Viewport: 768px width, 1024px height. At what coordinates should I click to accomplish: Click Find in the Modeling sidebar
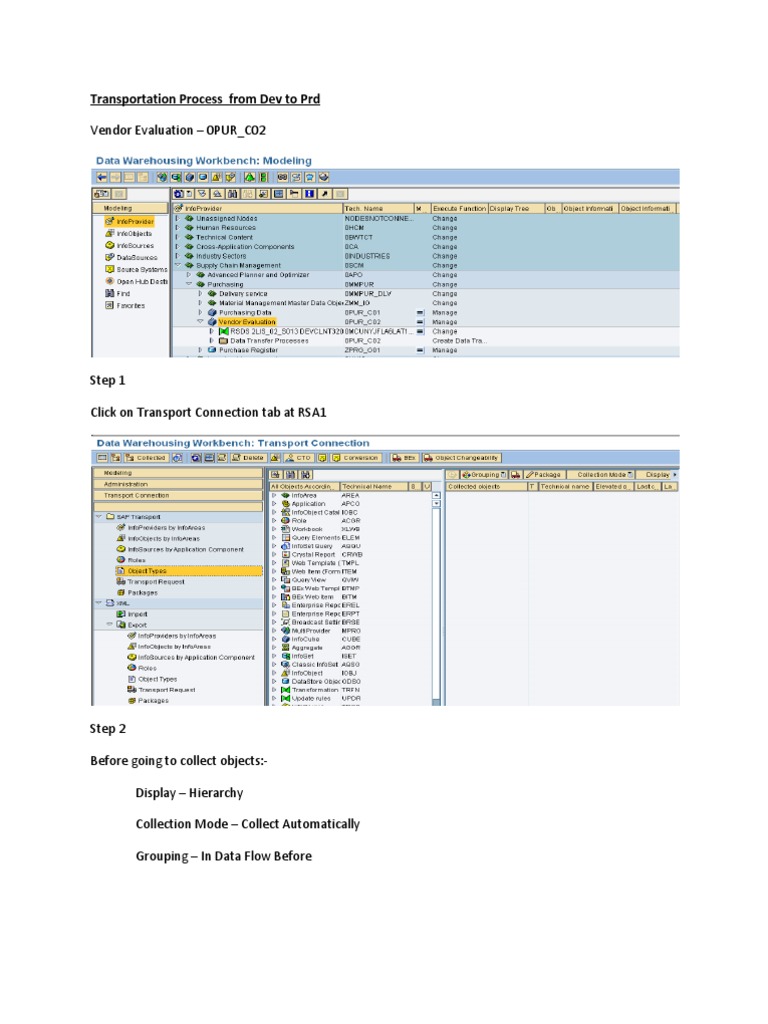pyautogui.click(x=118, y=293)
